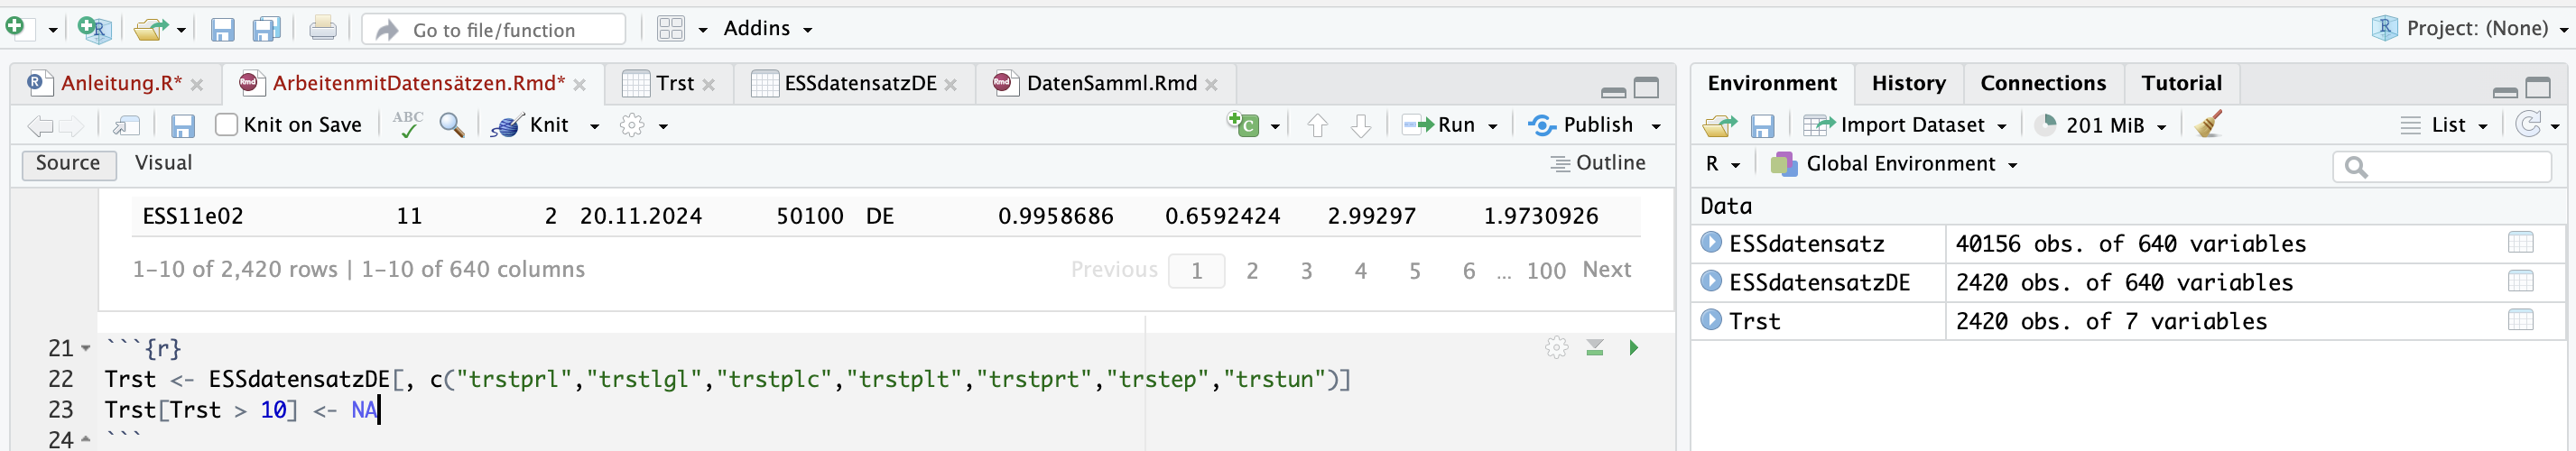
Task: Open the DatenSamml.Rmd tab
Action: 1111,84
